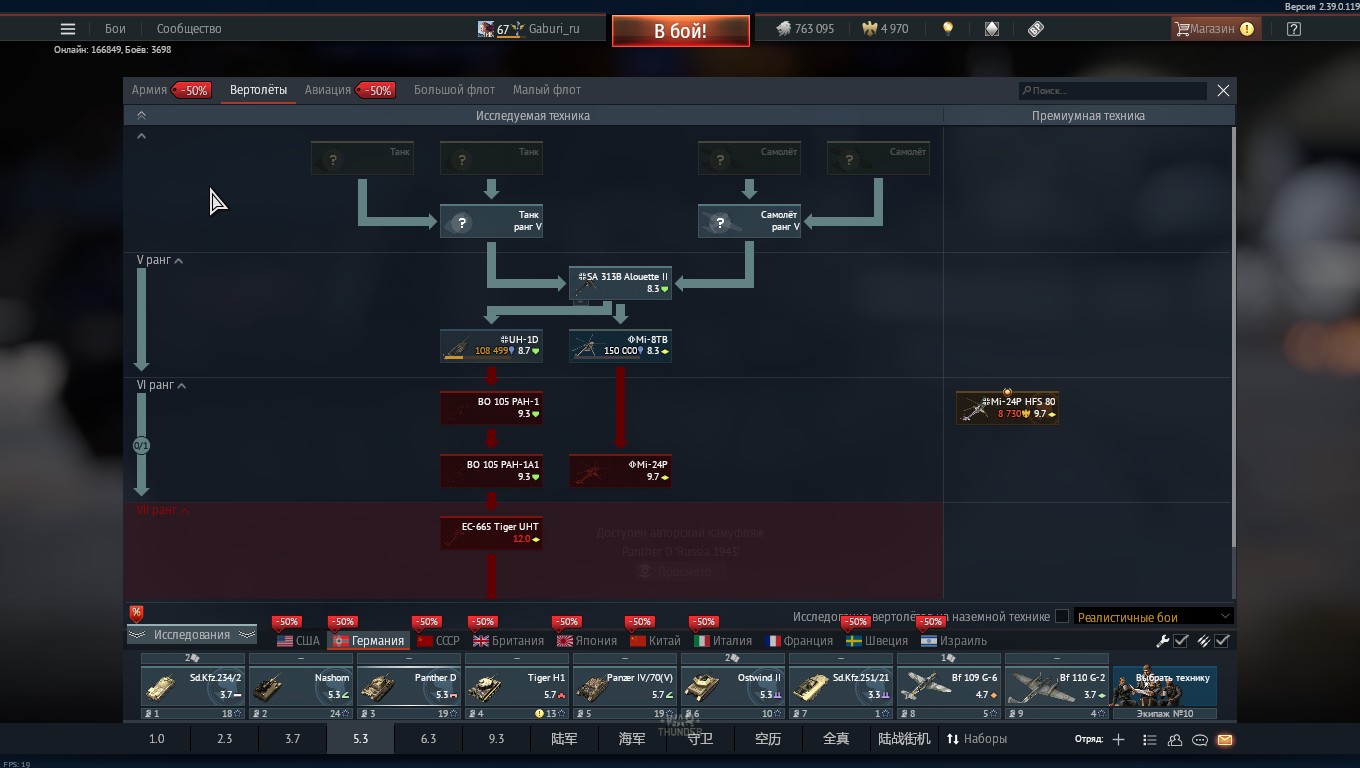Toggle the auto-repair wrench checkbox

[x=1181, y=641]
